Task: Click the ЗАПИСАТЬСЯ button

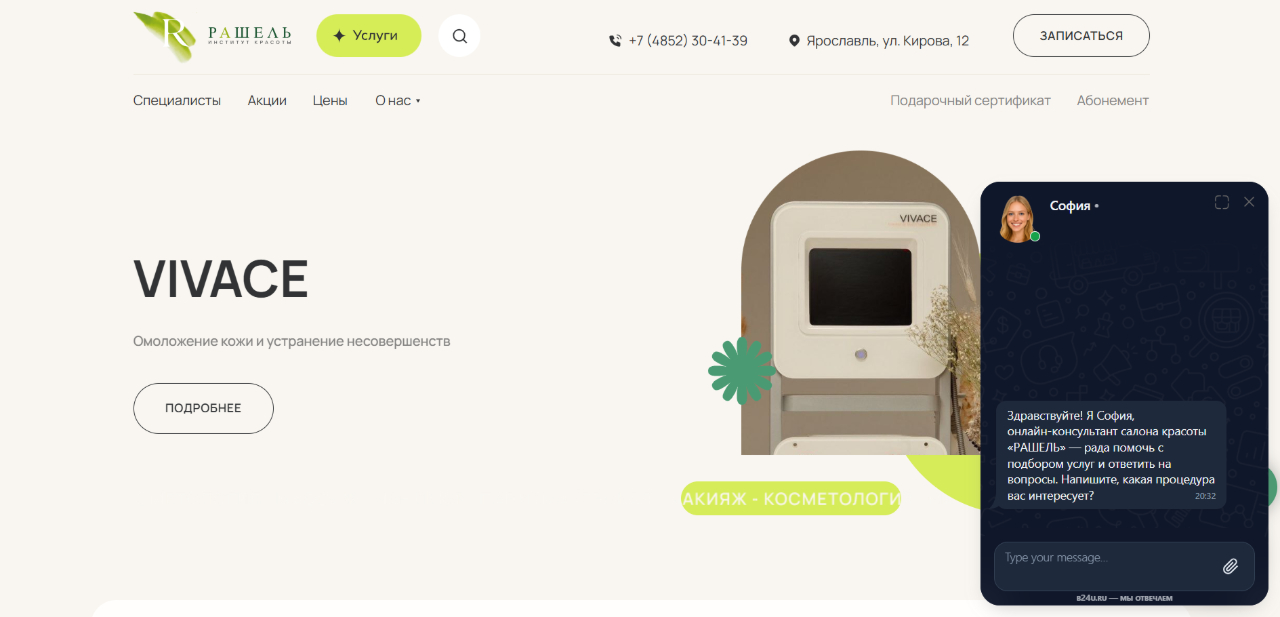Action: [1081, 36]
